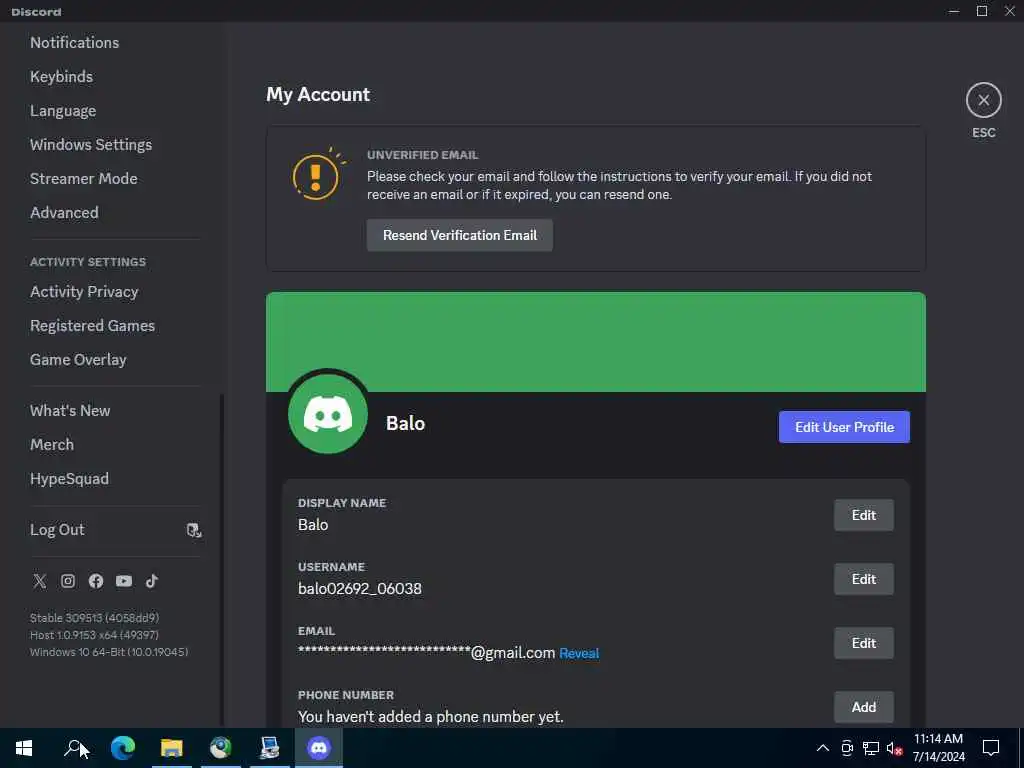The image size is (1024, 768).
Task: Click Resend Verification Email button
Action: point(460,235)
